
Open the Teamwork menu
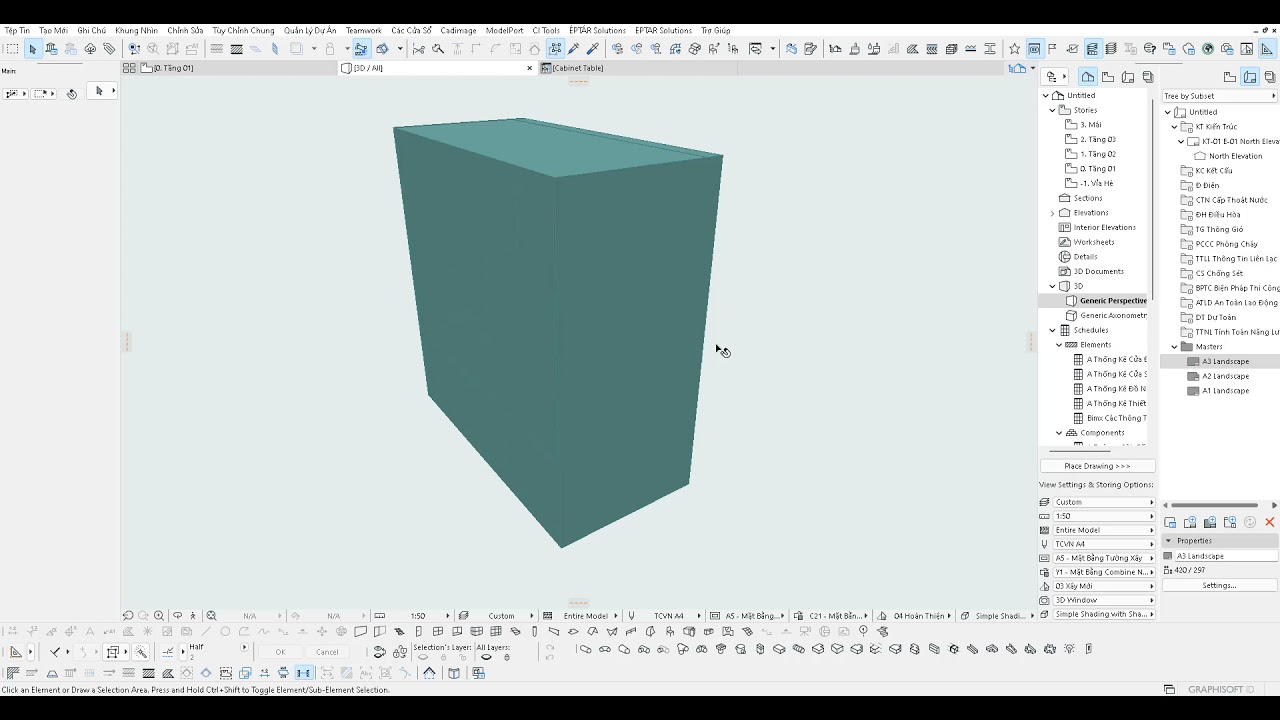pyautogui.click(x=364, y=31)
